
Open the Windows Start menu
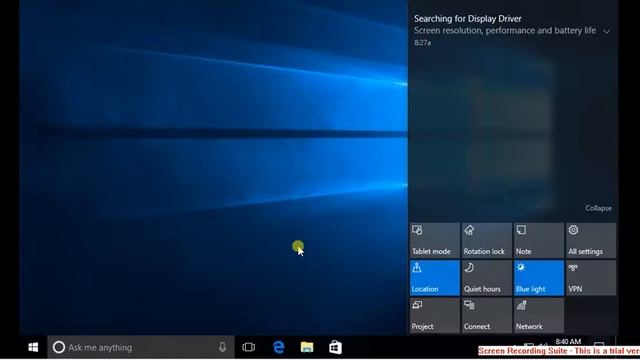click(x=33, y=347)
